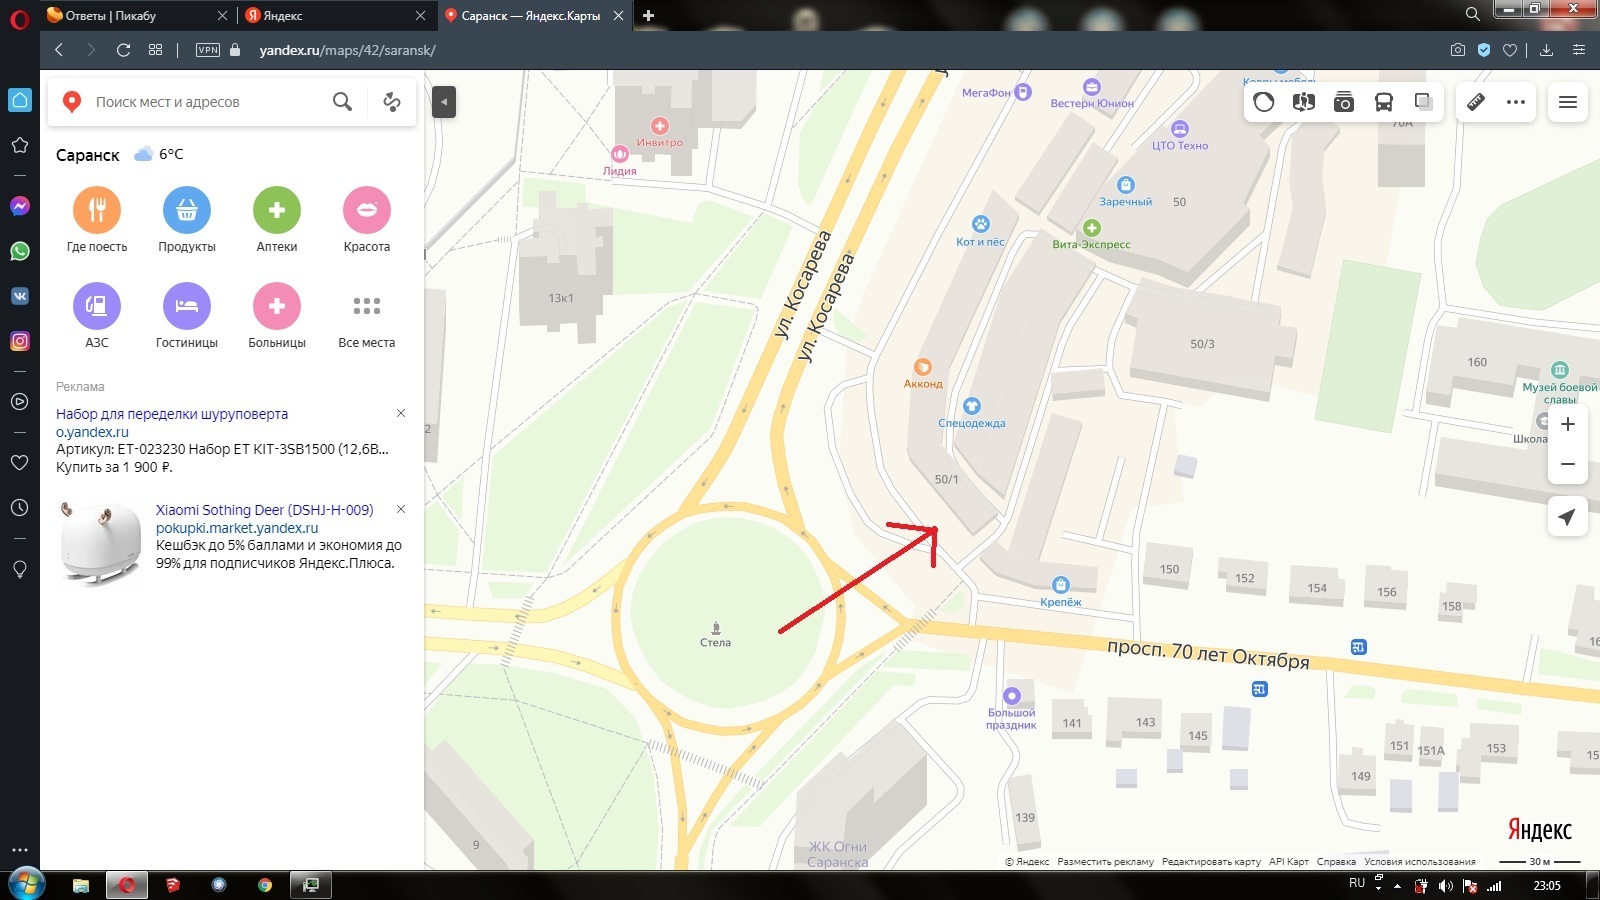This screenshot has width=1600, height=900.
Task: Add page to bookmarks with heart icon
Action: pos(1510,50)
